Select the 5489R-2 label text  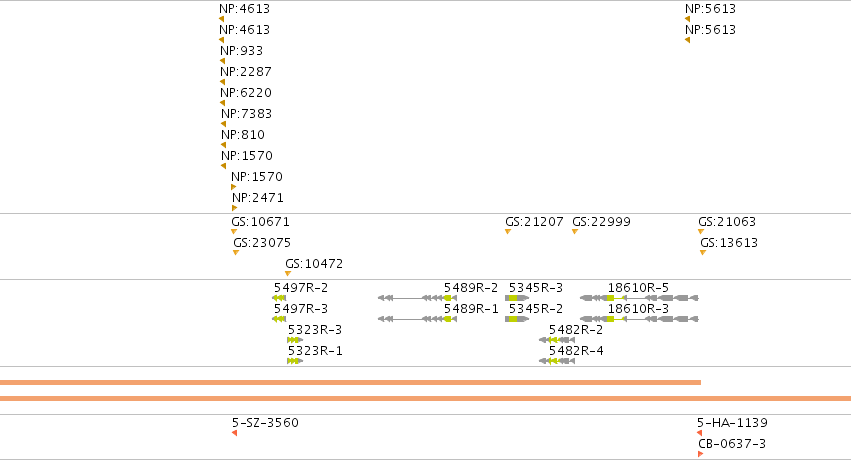click(471, 288)
